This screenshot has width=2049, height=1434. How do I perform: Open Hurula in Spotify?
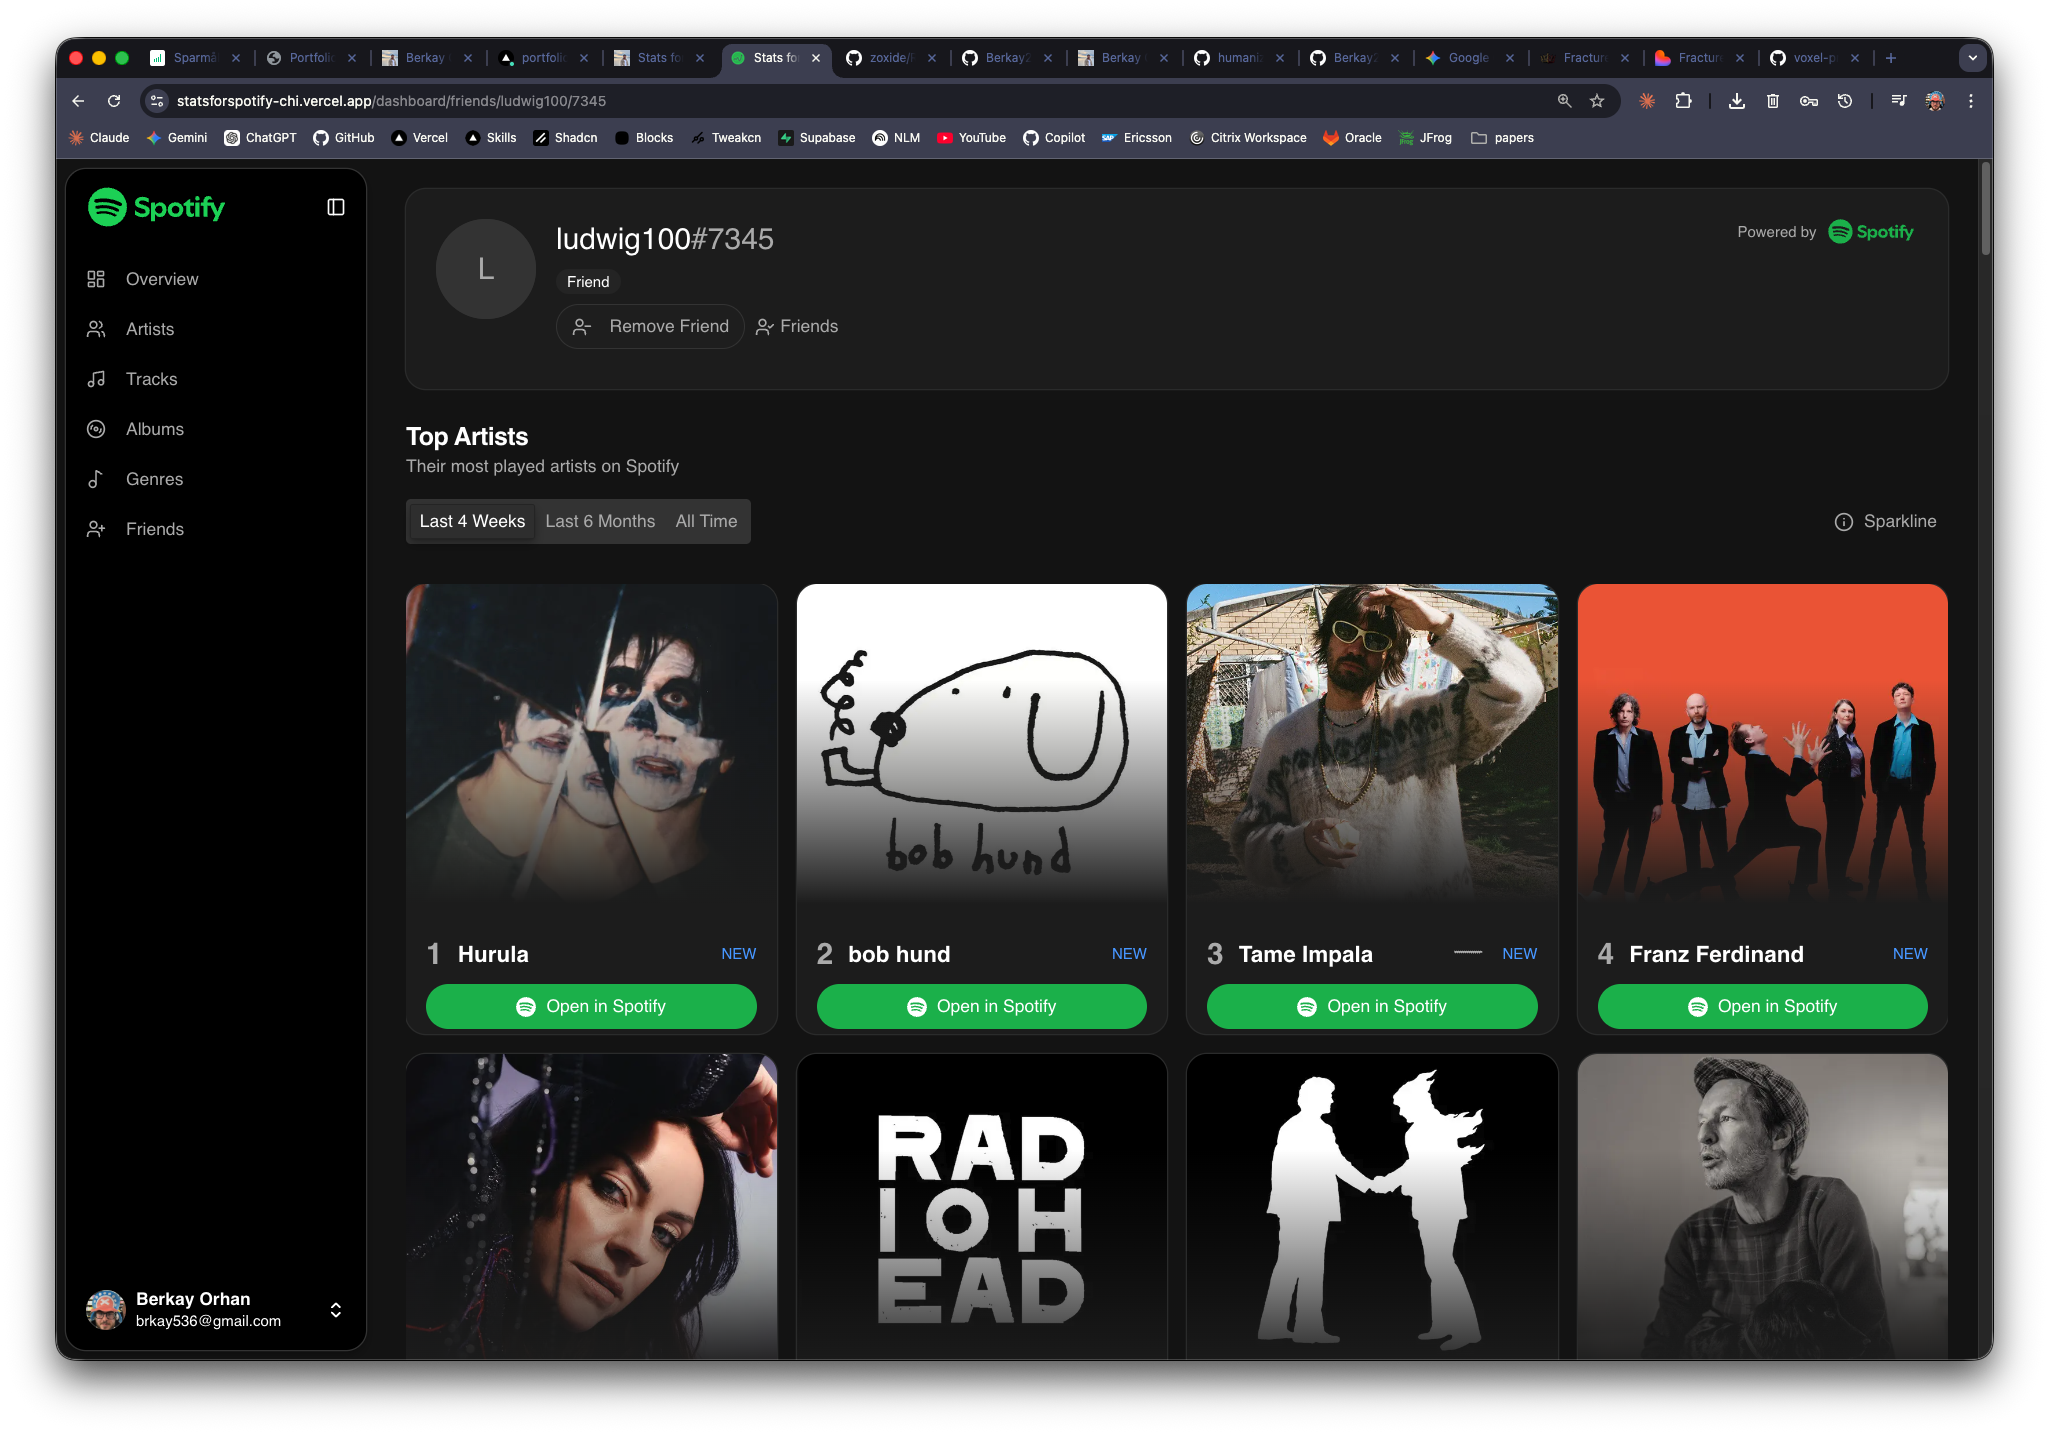pyautogui.click(x=591, y=1006)
